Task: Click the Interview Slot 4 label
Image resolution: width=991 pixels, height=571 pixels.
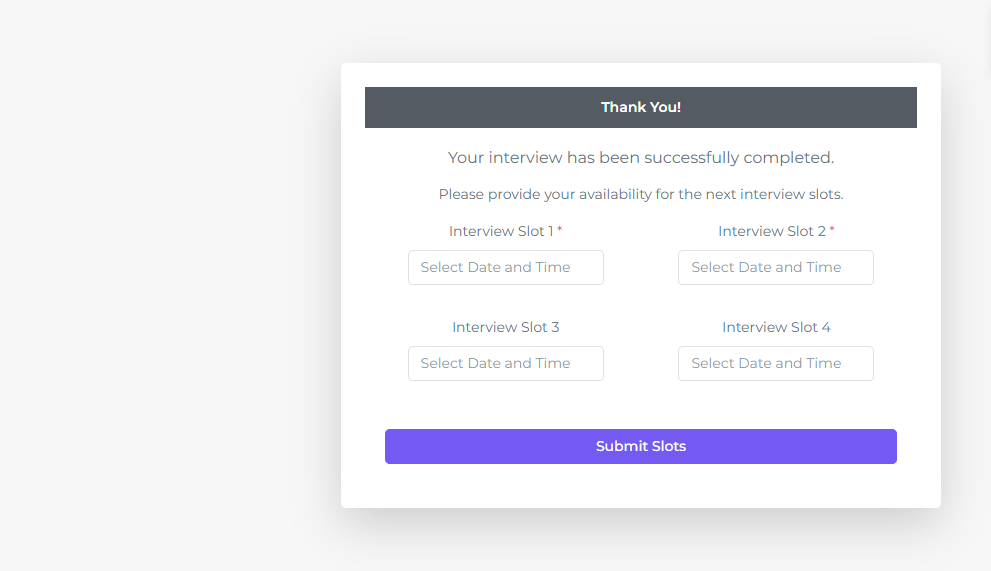Action: [776, 327]
